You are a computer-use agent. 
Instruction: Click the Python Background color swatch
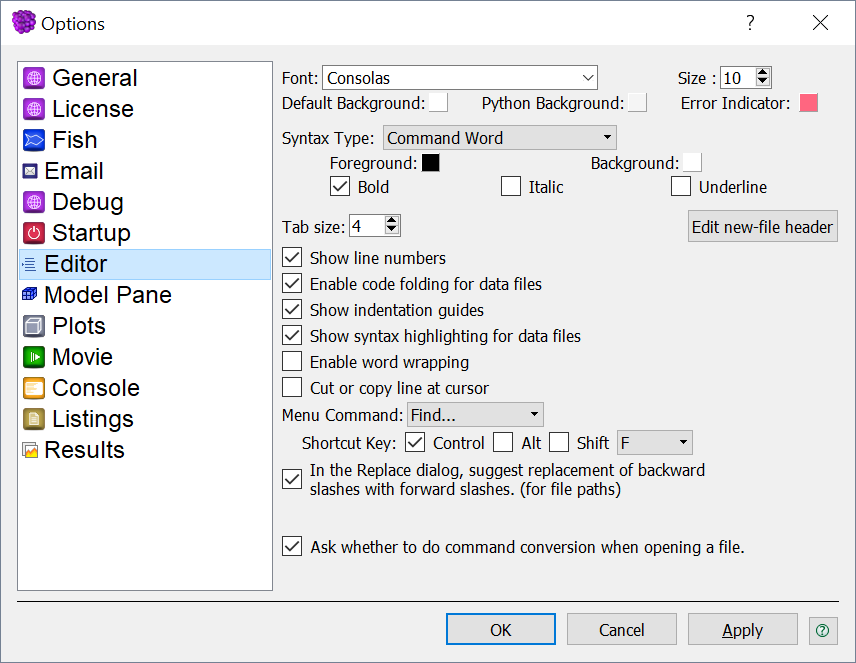point(638,103)
